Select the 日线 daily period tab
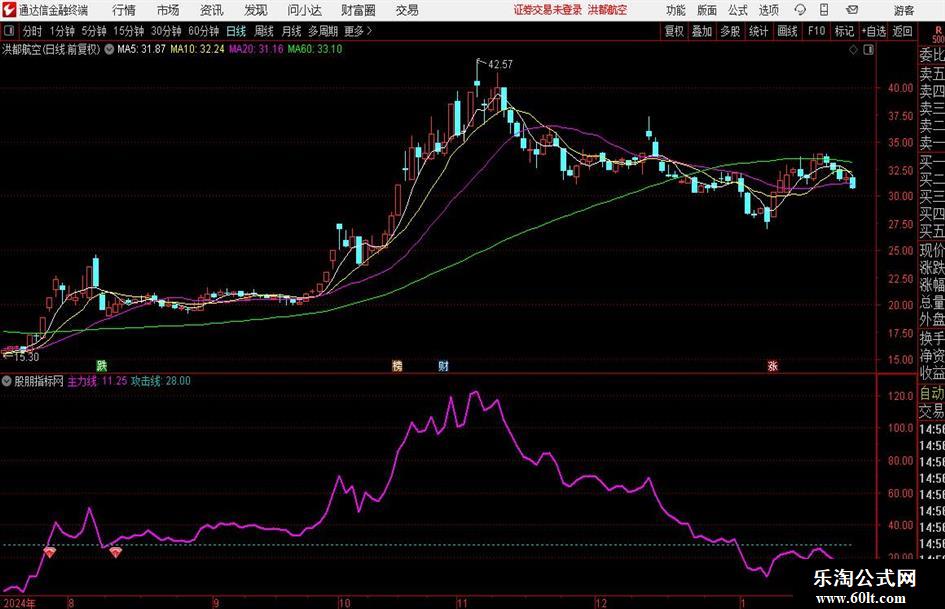The height and width of the screenshot is (609, 945). point(236,31)
